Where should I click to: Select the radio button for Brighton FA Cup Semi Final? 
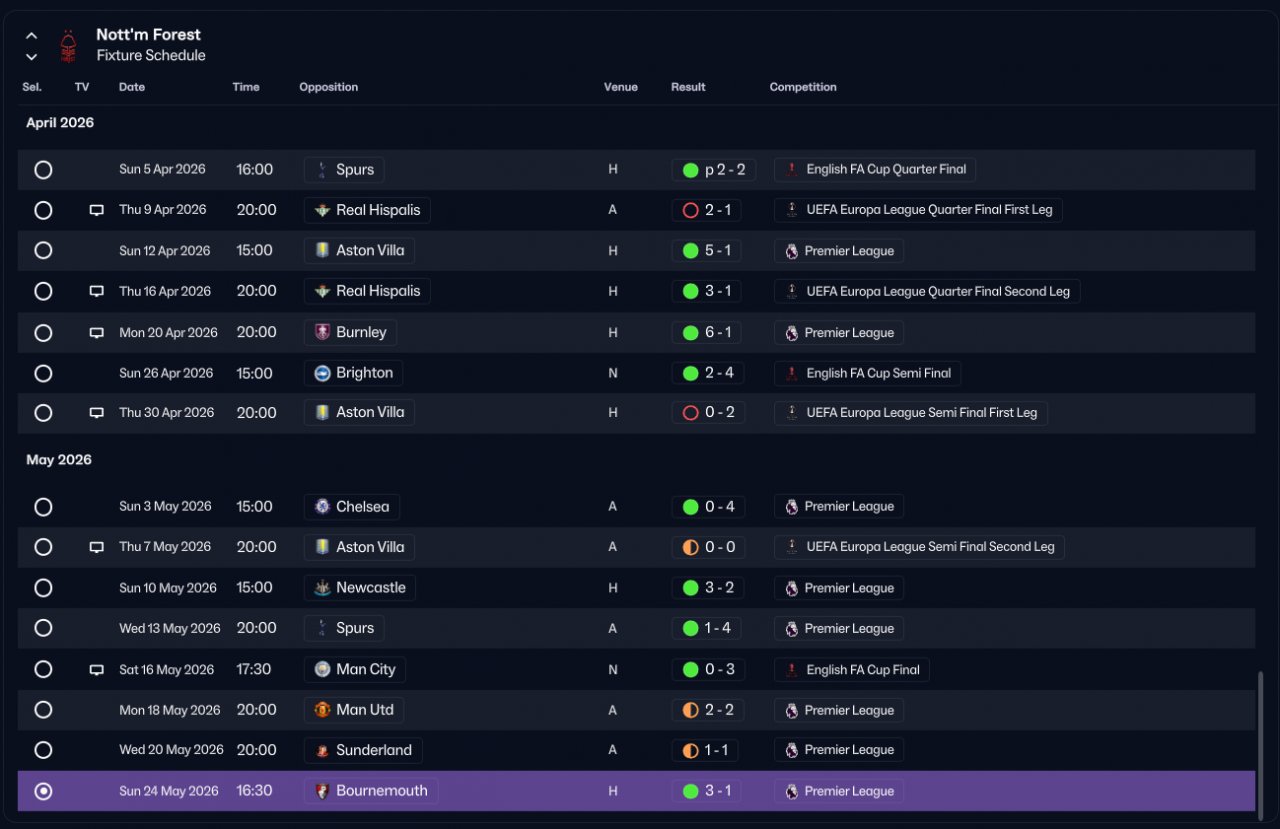[43, 373]
